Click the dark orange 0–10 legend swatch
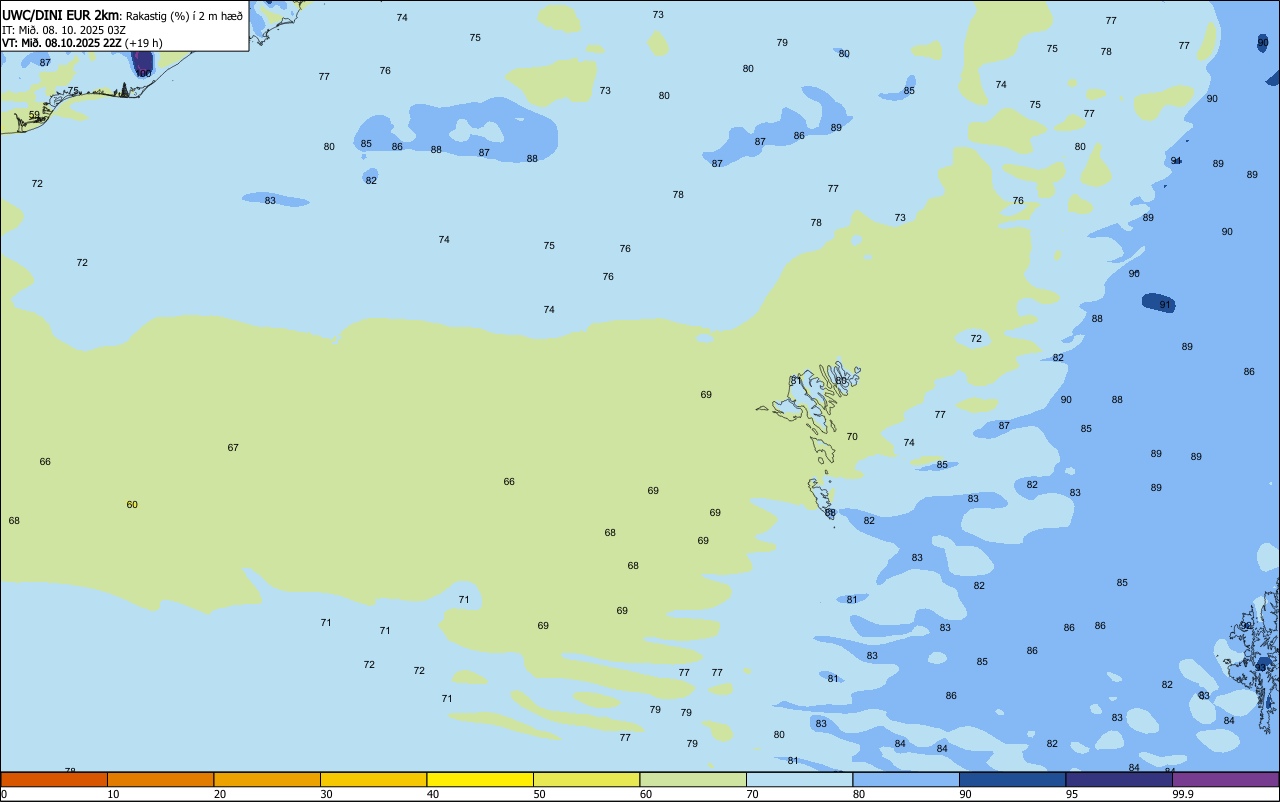 click(x=54, y=779)
